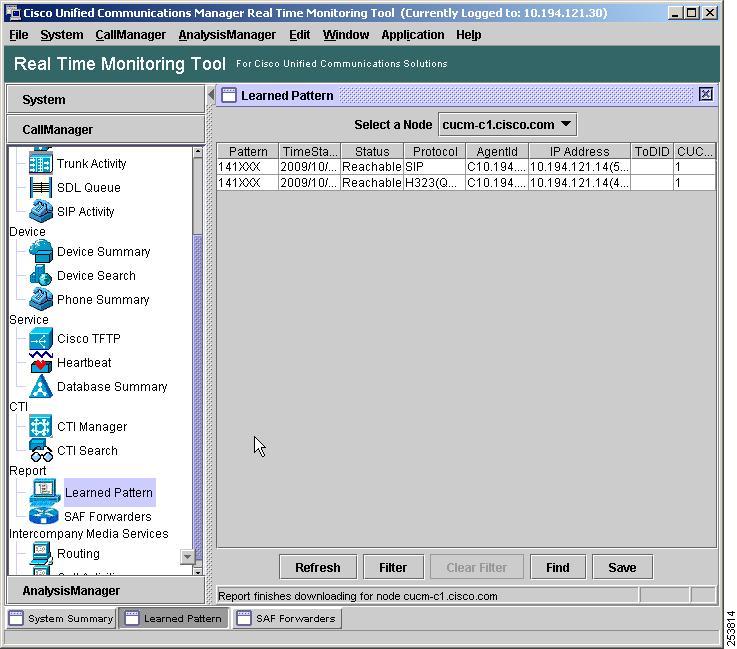This screenshot has width=737, height=649.
Task: Sort by the CUC... column header
Action: click(x=695, y=151)
